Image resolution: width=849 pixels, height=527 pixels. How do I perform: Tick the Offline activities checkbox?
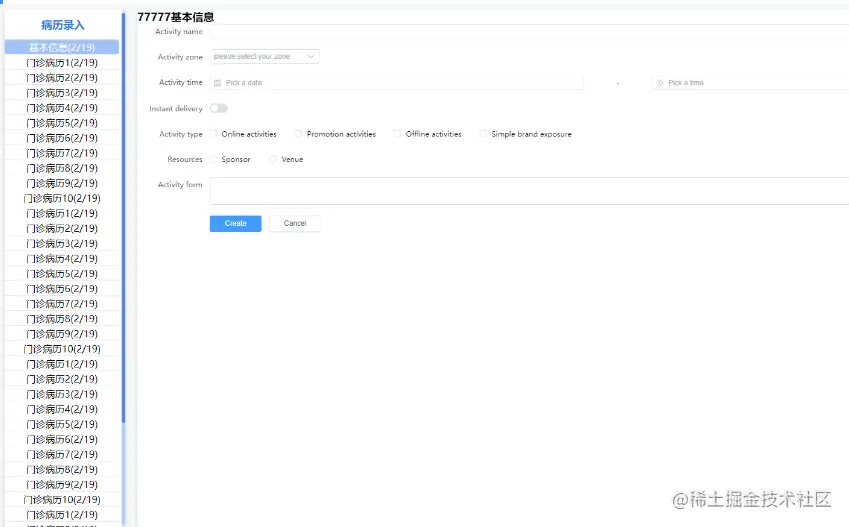coord(397,134)
